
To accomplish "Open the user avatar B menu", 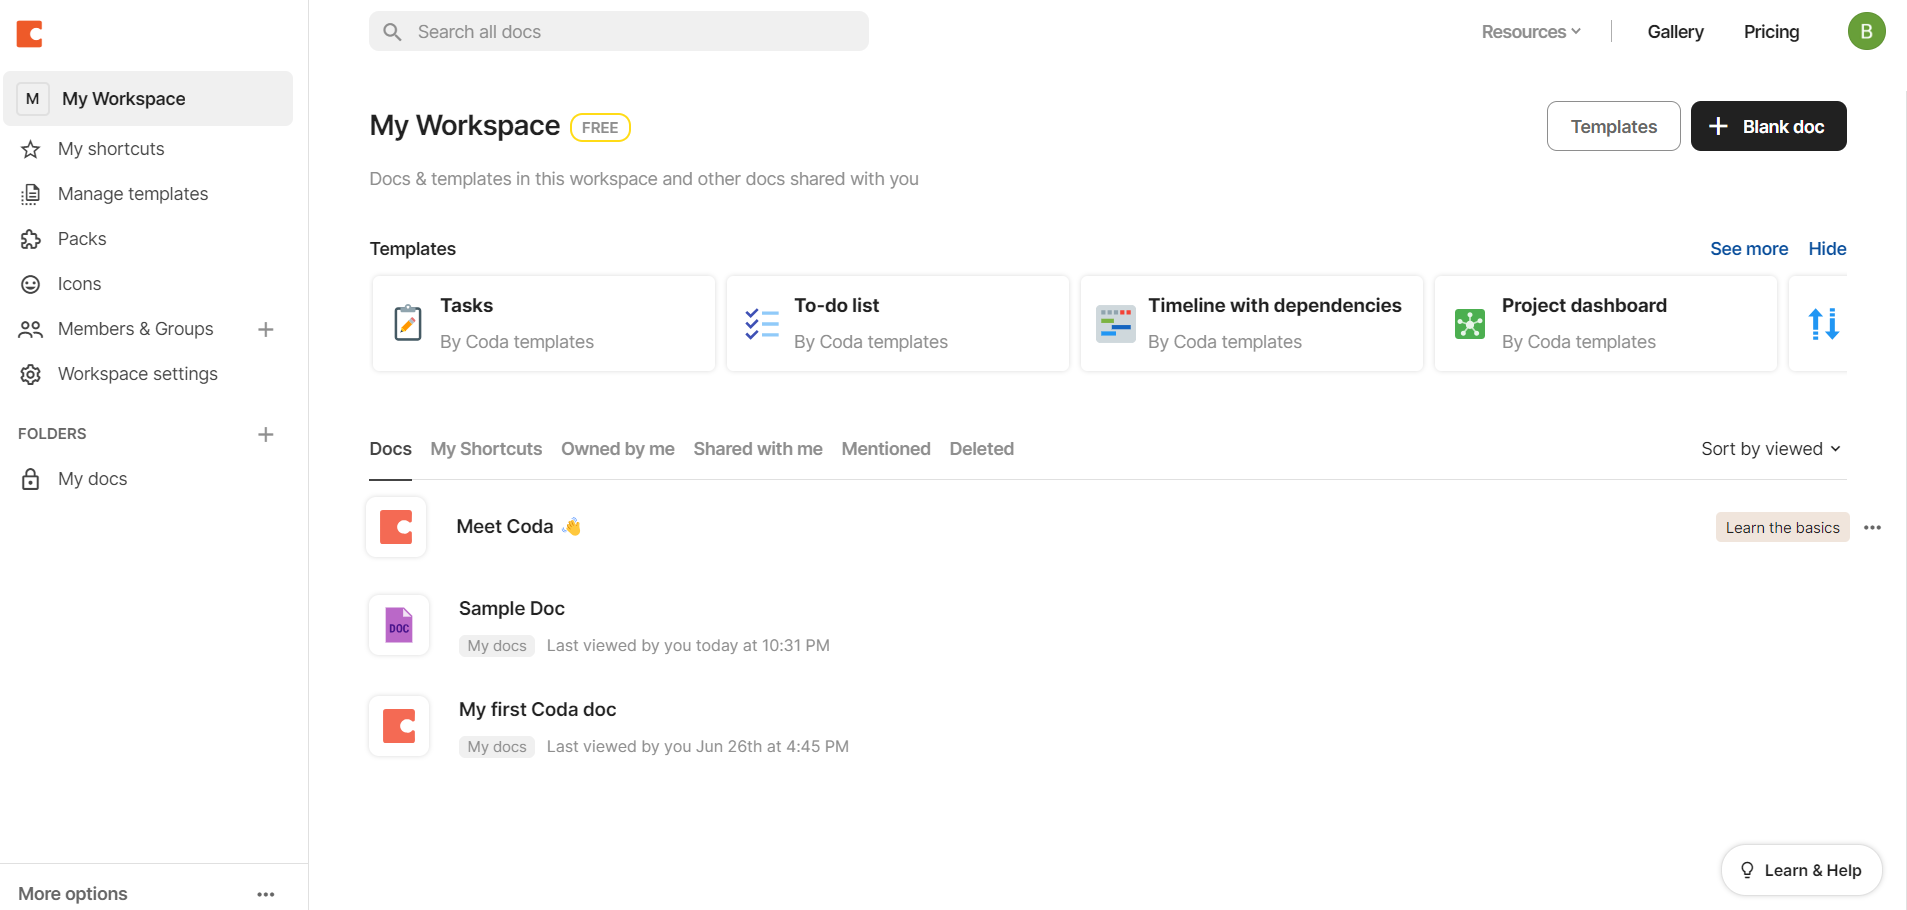I will click(1866, 31).
